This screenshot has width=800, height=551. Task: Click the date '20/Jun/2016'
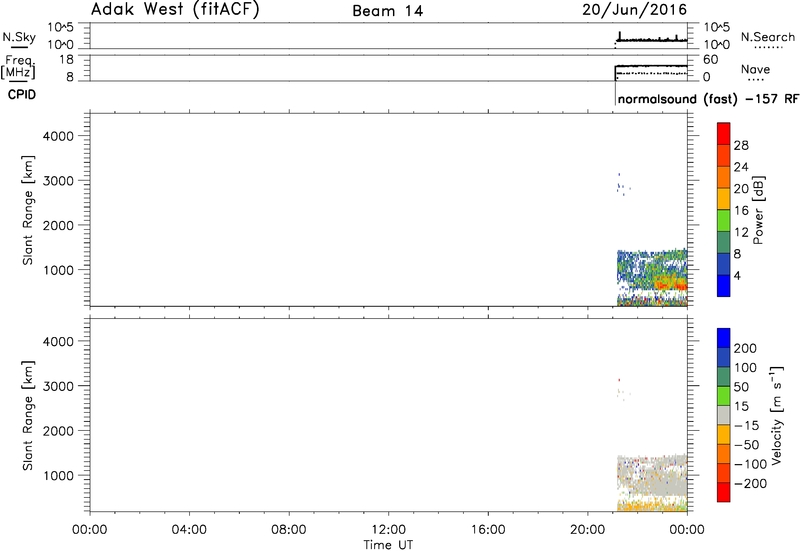[635, 10]
